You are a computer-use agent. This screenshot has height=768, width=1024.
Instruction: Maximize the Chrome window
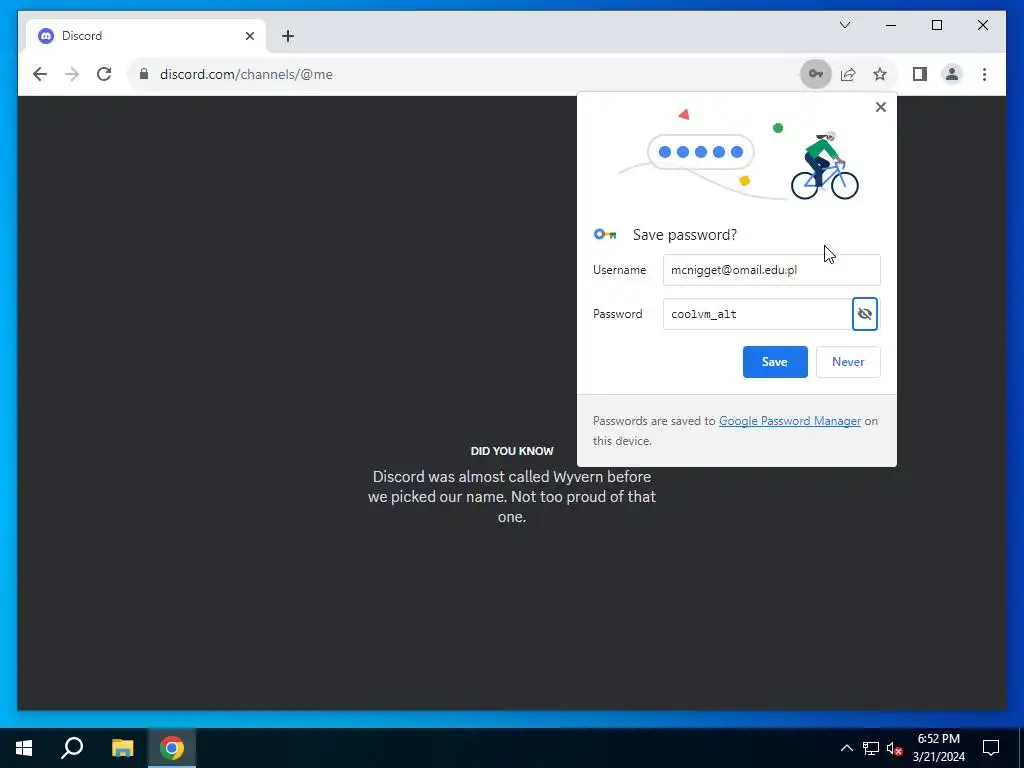pos(936,25)
